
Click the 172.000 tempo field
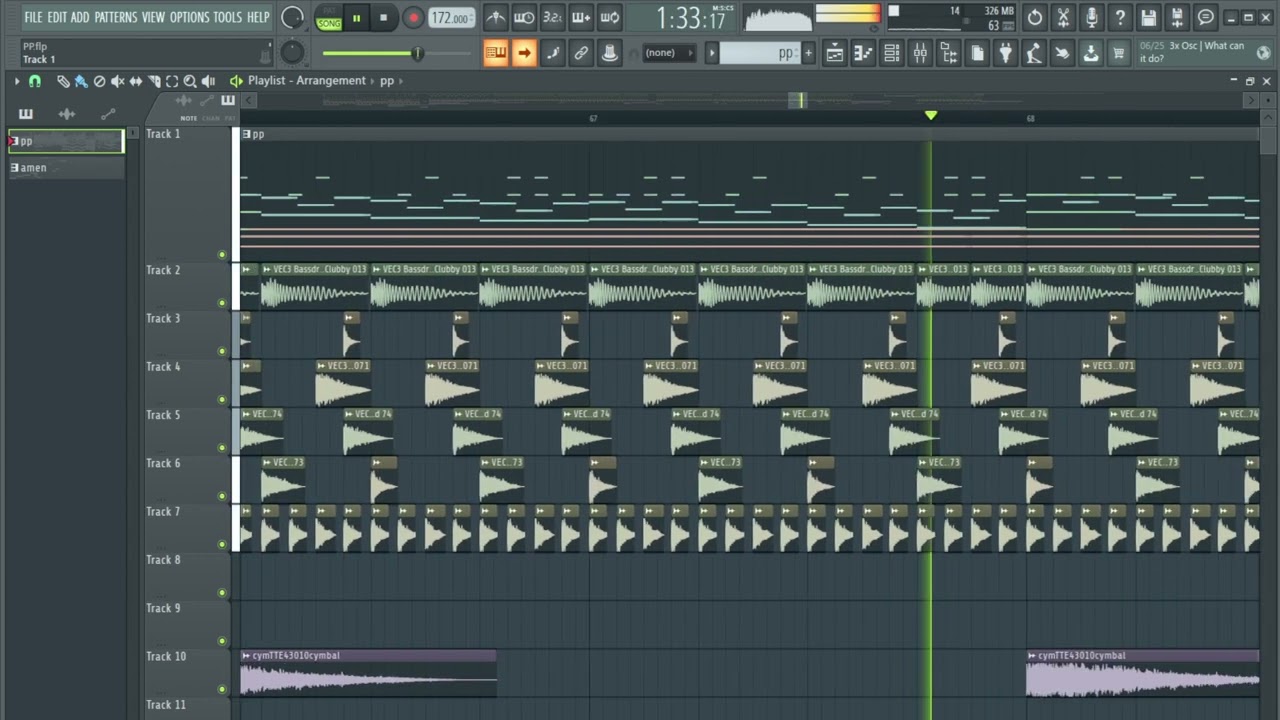tap(452, 18)
